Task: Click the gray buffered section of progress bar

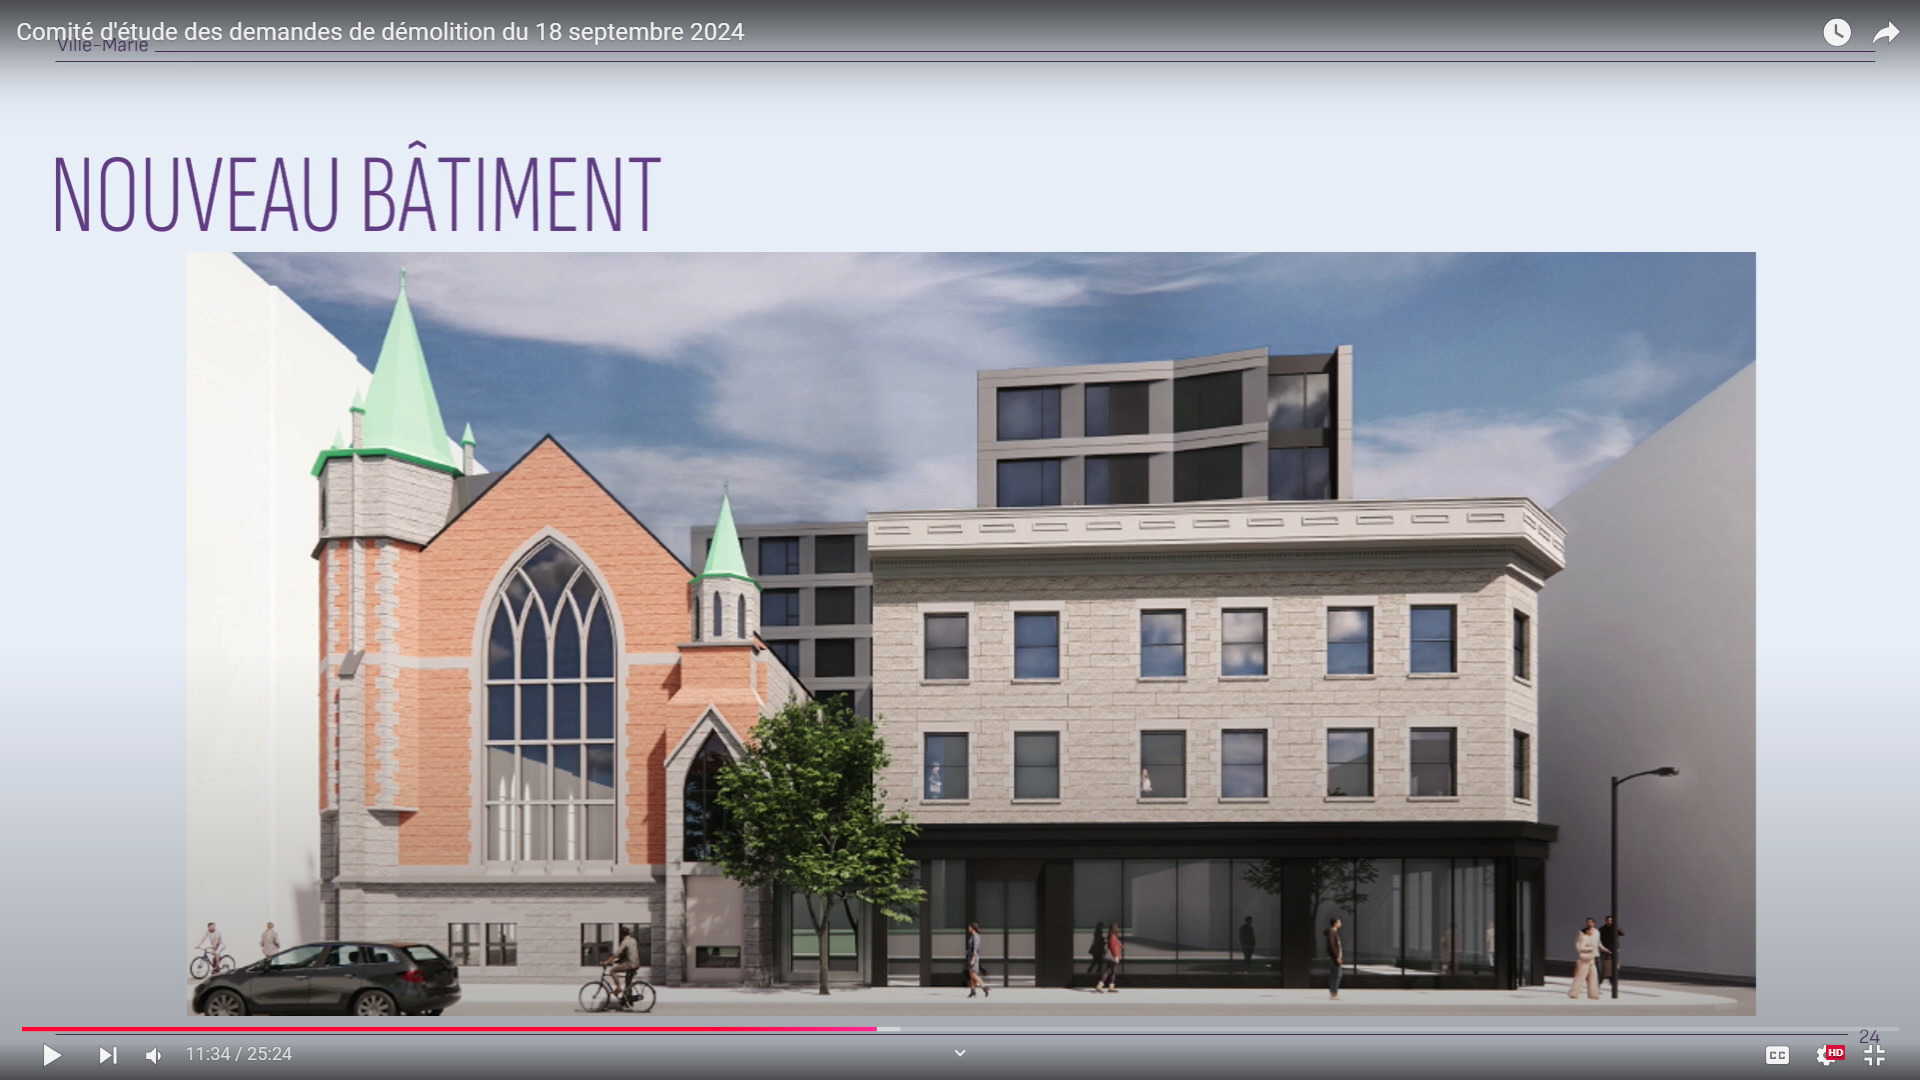Action: pos(889,1029)
